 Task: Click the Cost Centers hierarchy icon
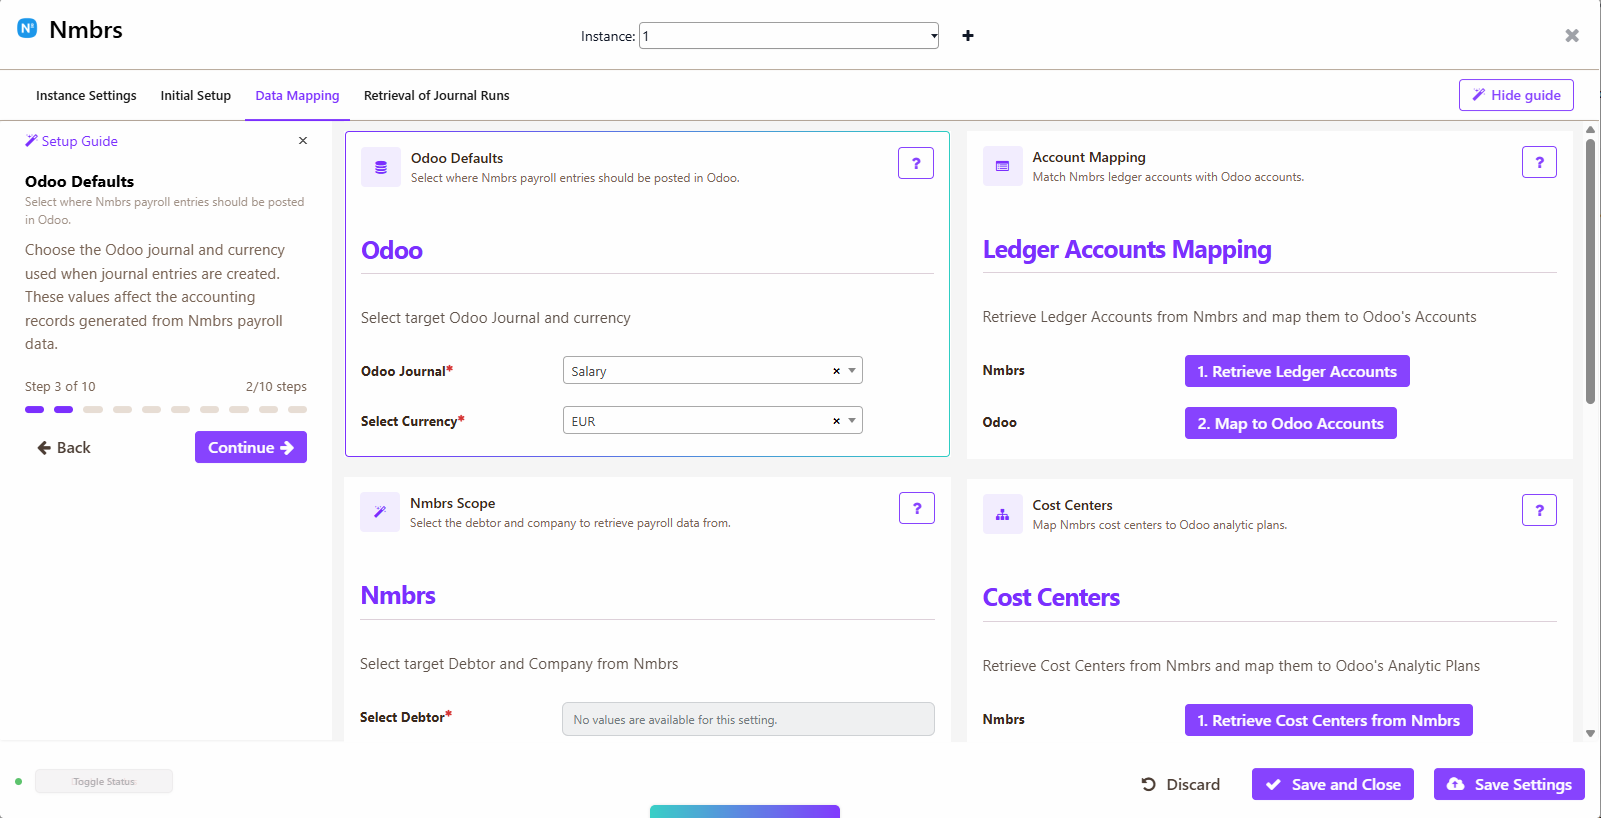click(1002, 514)
